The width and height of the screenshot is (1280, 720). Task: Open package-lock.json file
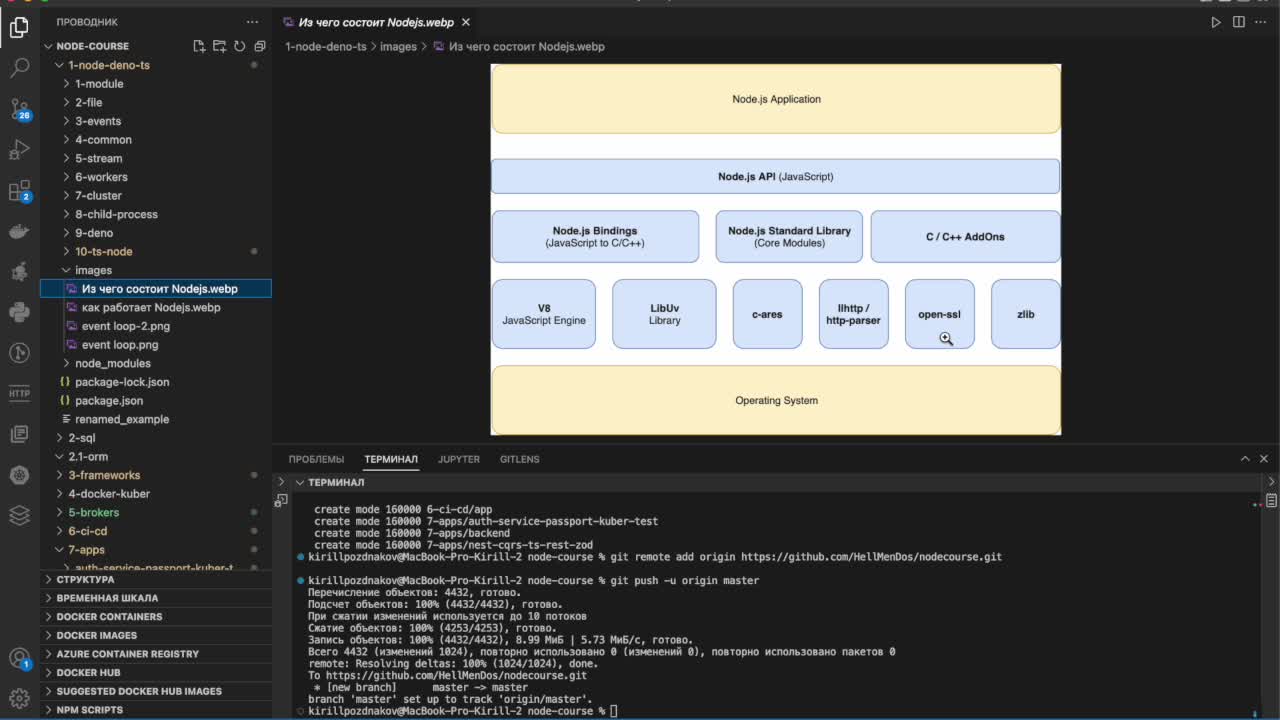click(x=156, y=382)
